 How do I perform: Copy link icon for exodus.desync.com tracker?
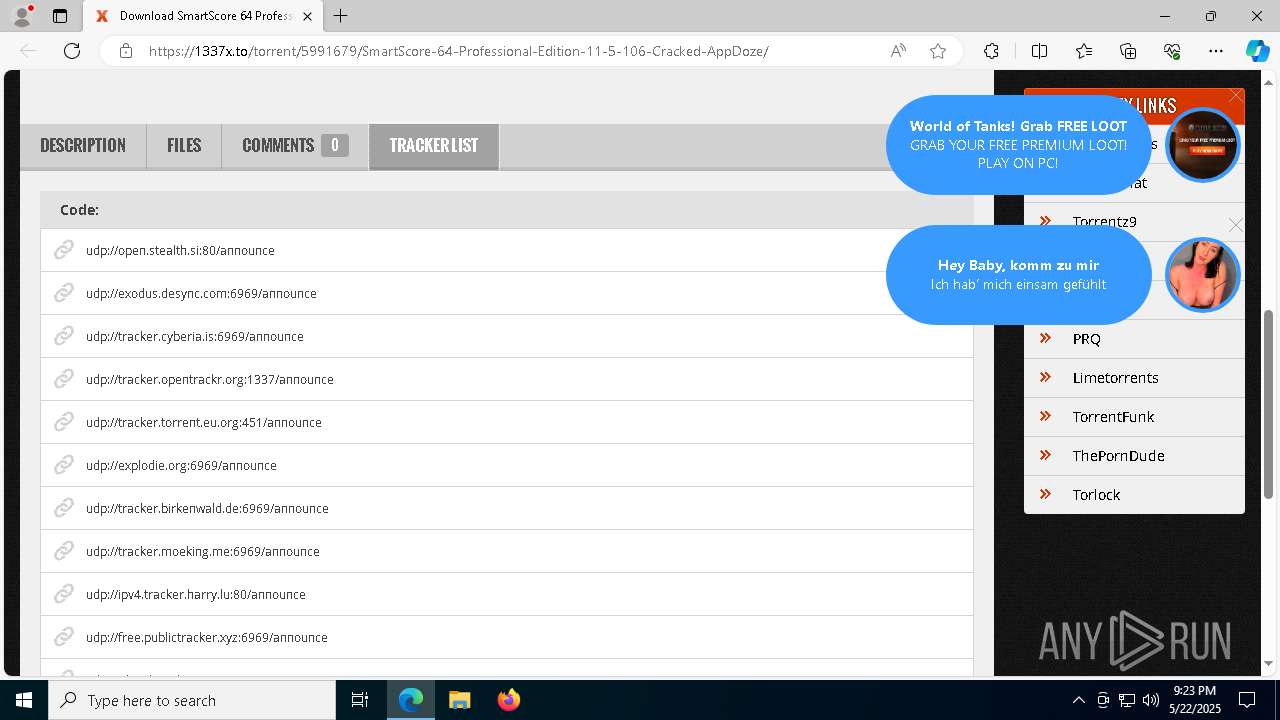pyautogui.click(x=64, y=293)
